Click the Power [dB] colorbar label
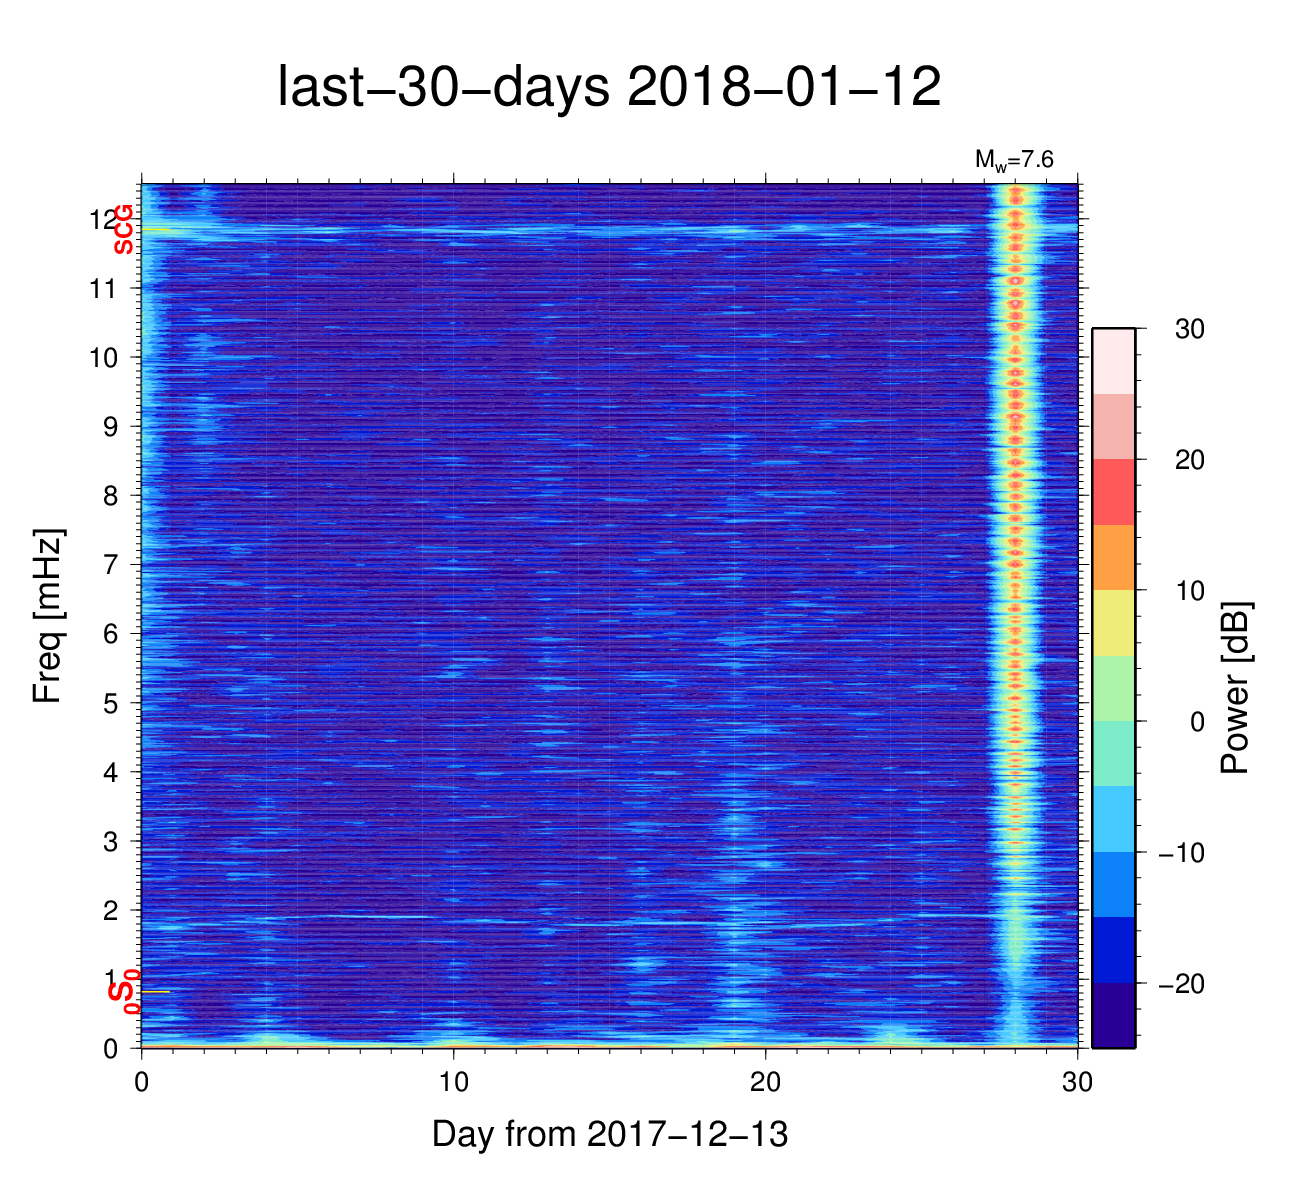The width and height of the screenshot is (1290, 1190). point(1236,688)
